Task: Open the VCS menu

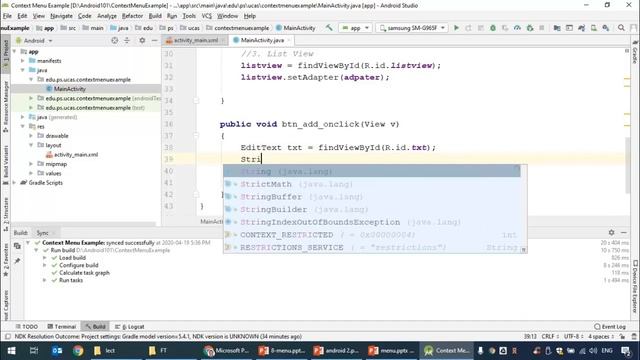Action: pyautogui.click(x=207, y=16)
